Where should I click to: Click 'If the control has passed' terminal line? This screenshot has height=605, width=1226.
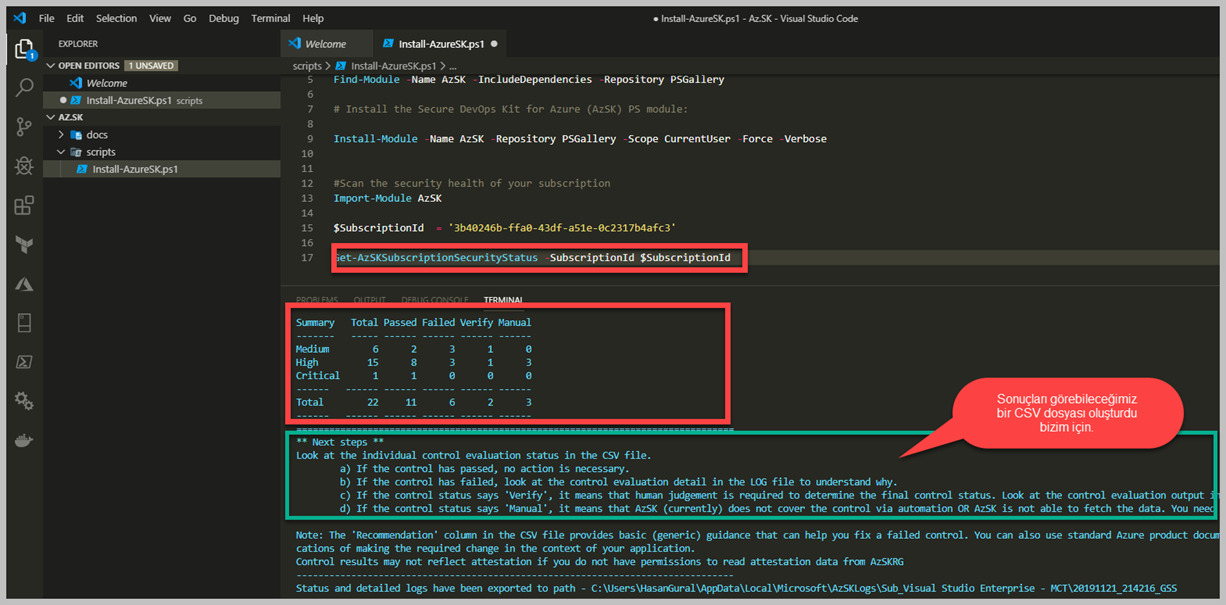484,468
